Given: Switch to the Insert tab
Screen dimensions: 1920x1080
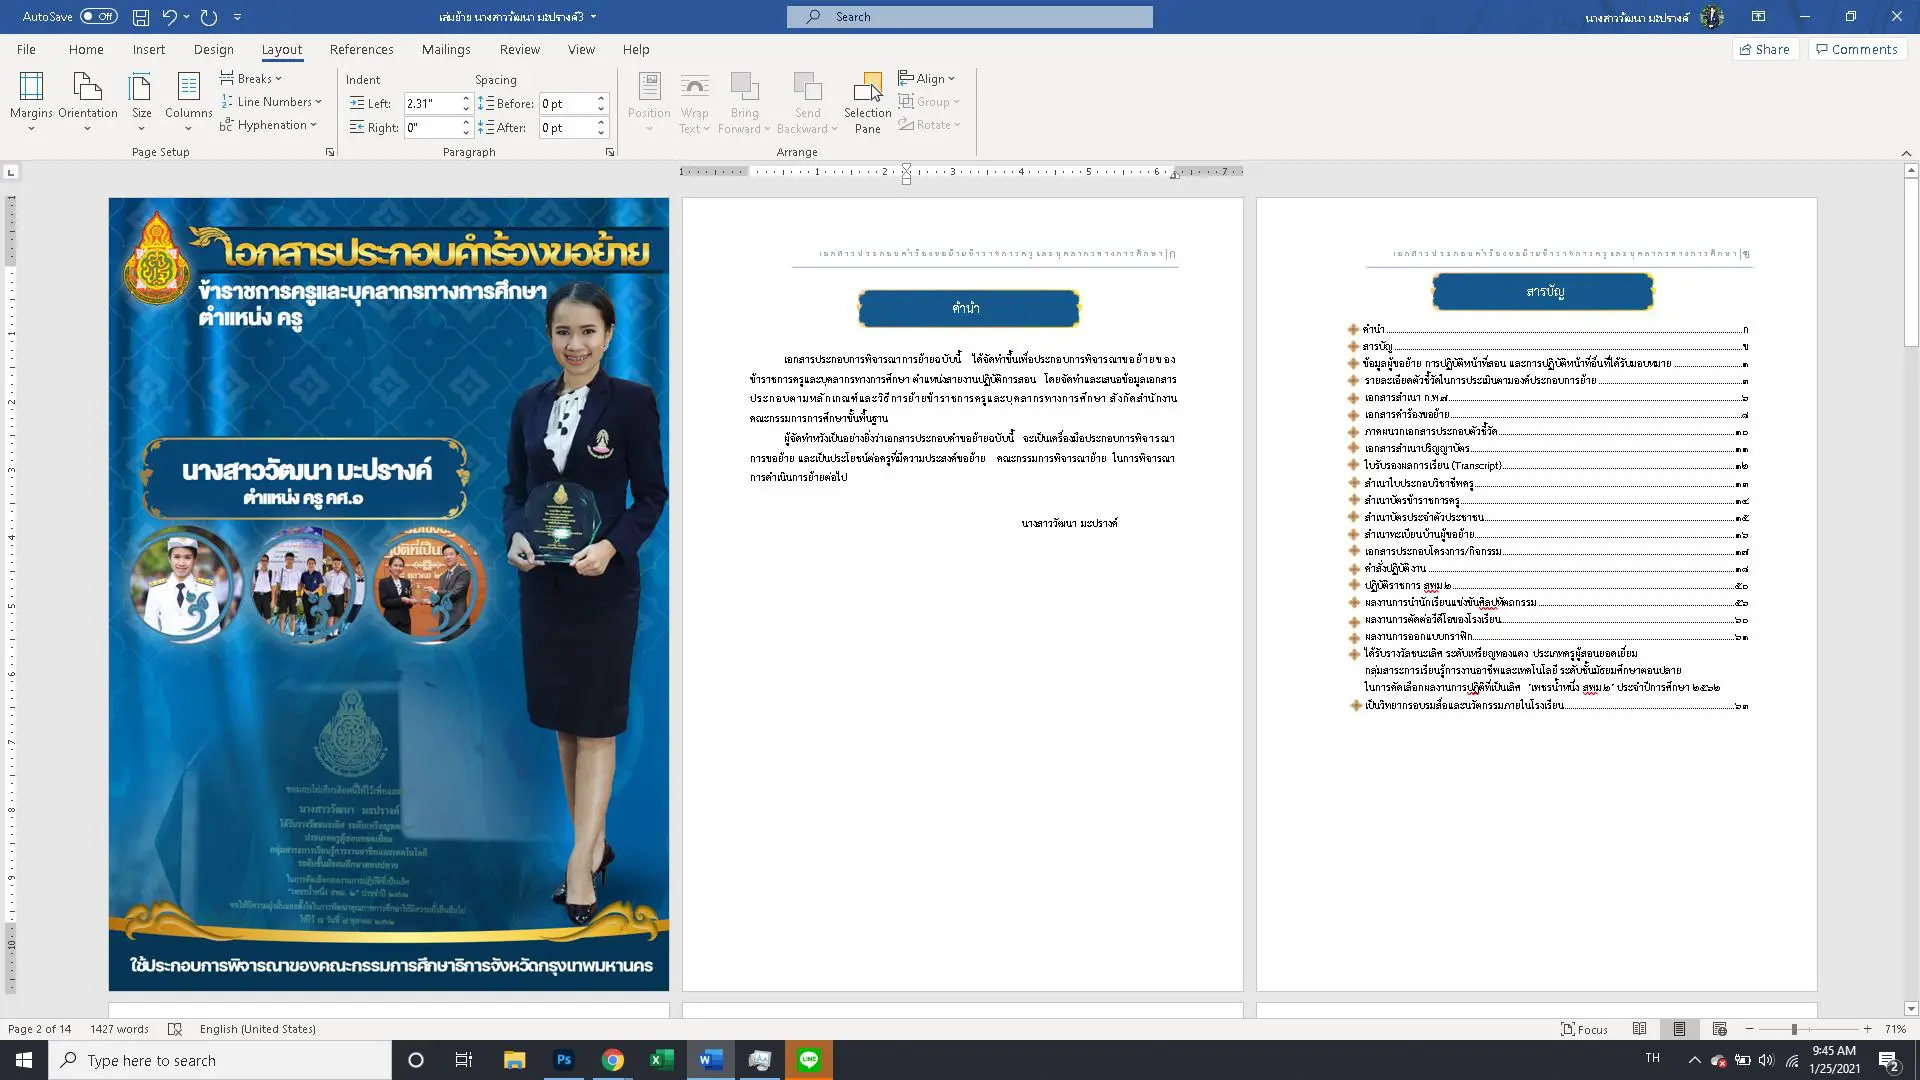Looking at the screenshot, I should [149, 49].
